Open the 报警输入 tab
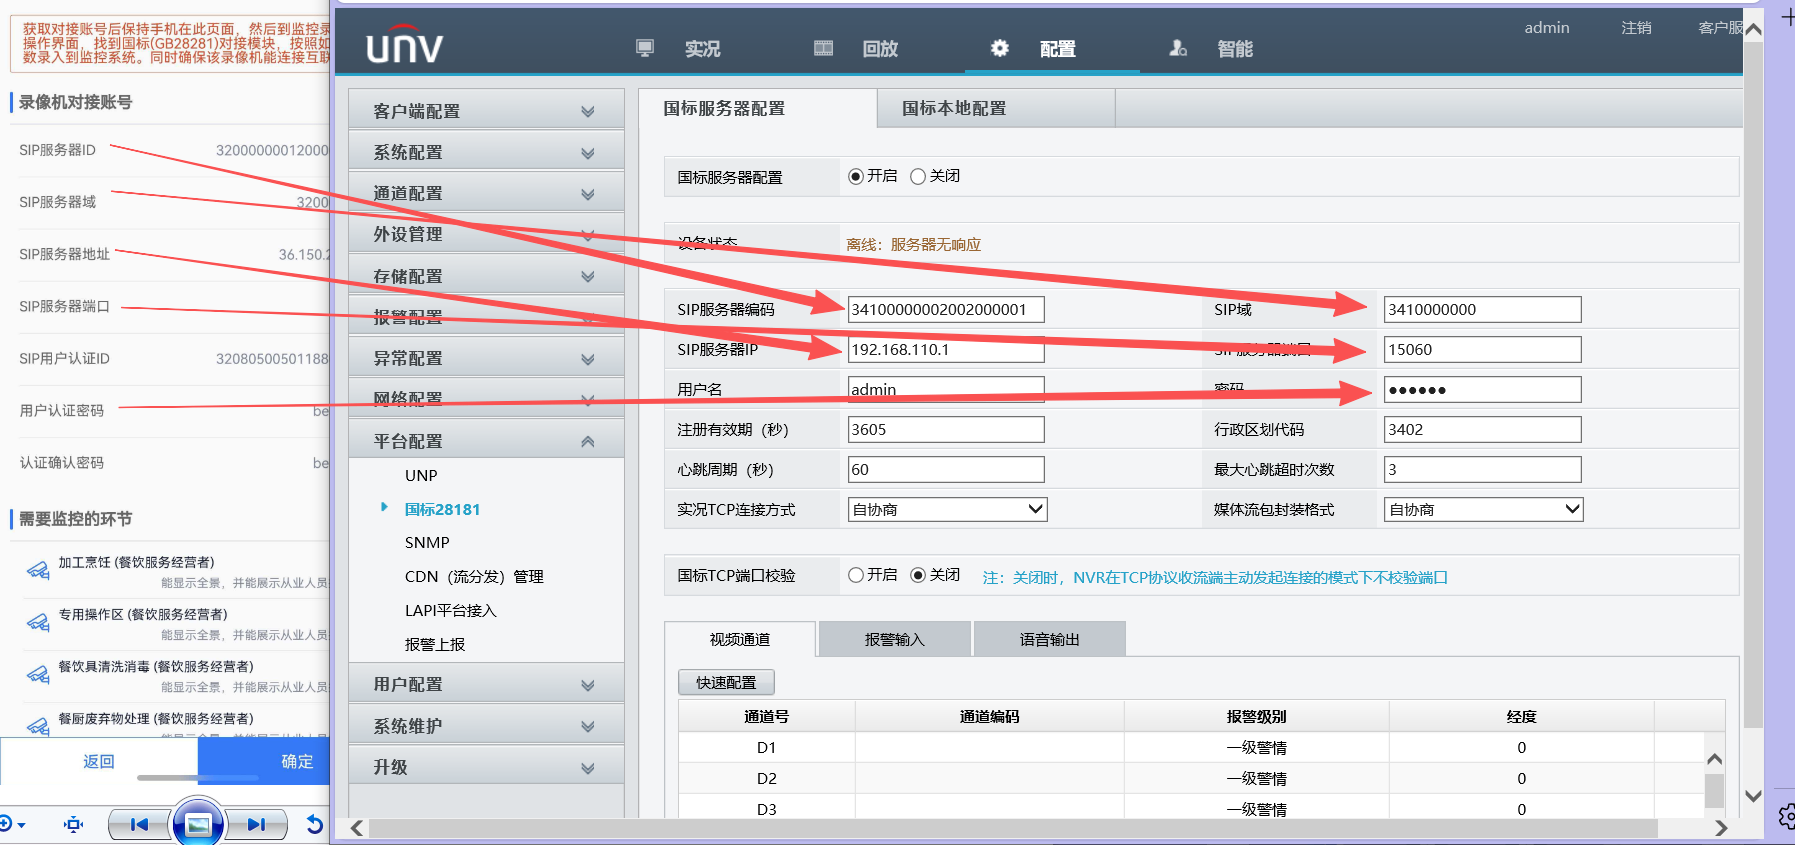Screen dimensions: 1795x845 (x=894, y=639)
